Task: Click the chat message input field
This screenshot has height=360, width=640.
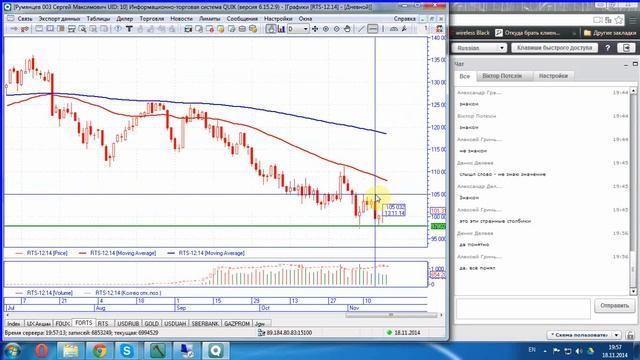Action: [523, 309]
